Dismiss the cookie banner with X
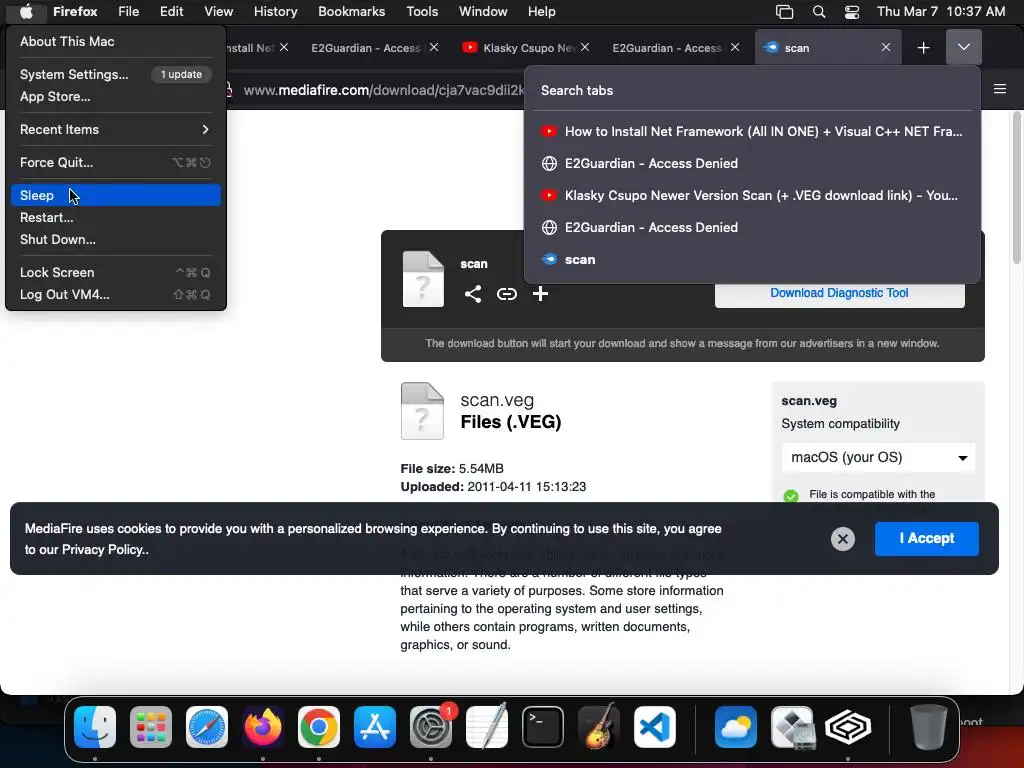1024x768 pixels. (x=842, y=539)
